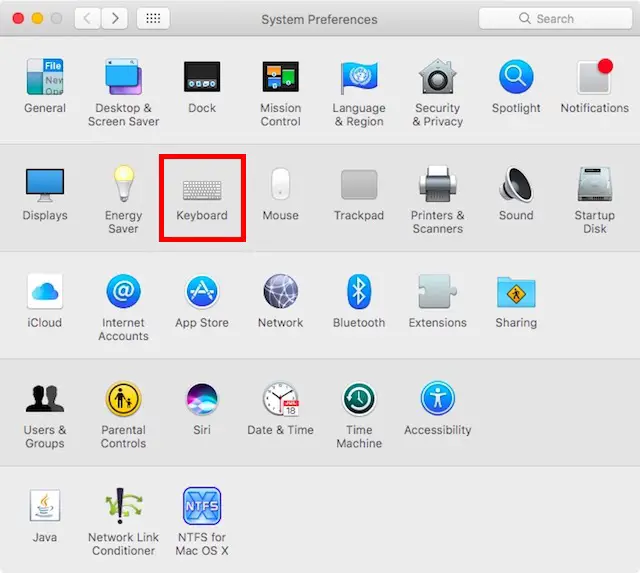Viewport: 640px width, 573px height.
Task: Click the back navigation arrow
Action: pyautogui.click(x=87, y=18)
